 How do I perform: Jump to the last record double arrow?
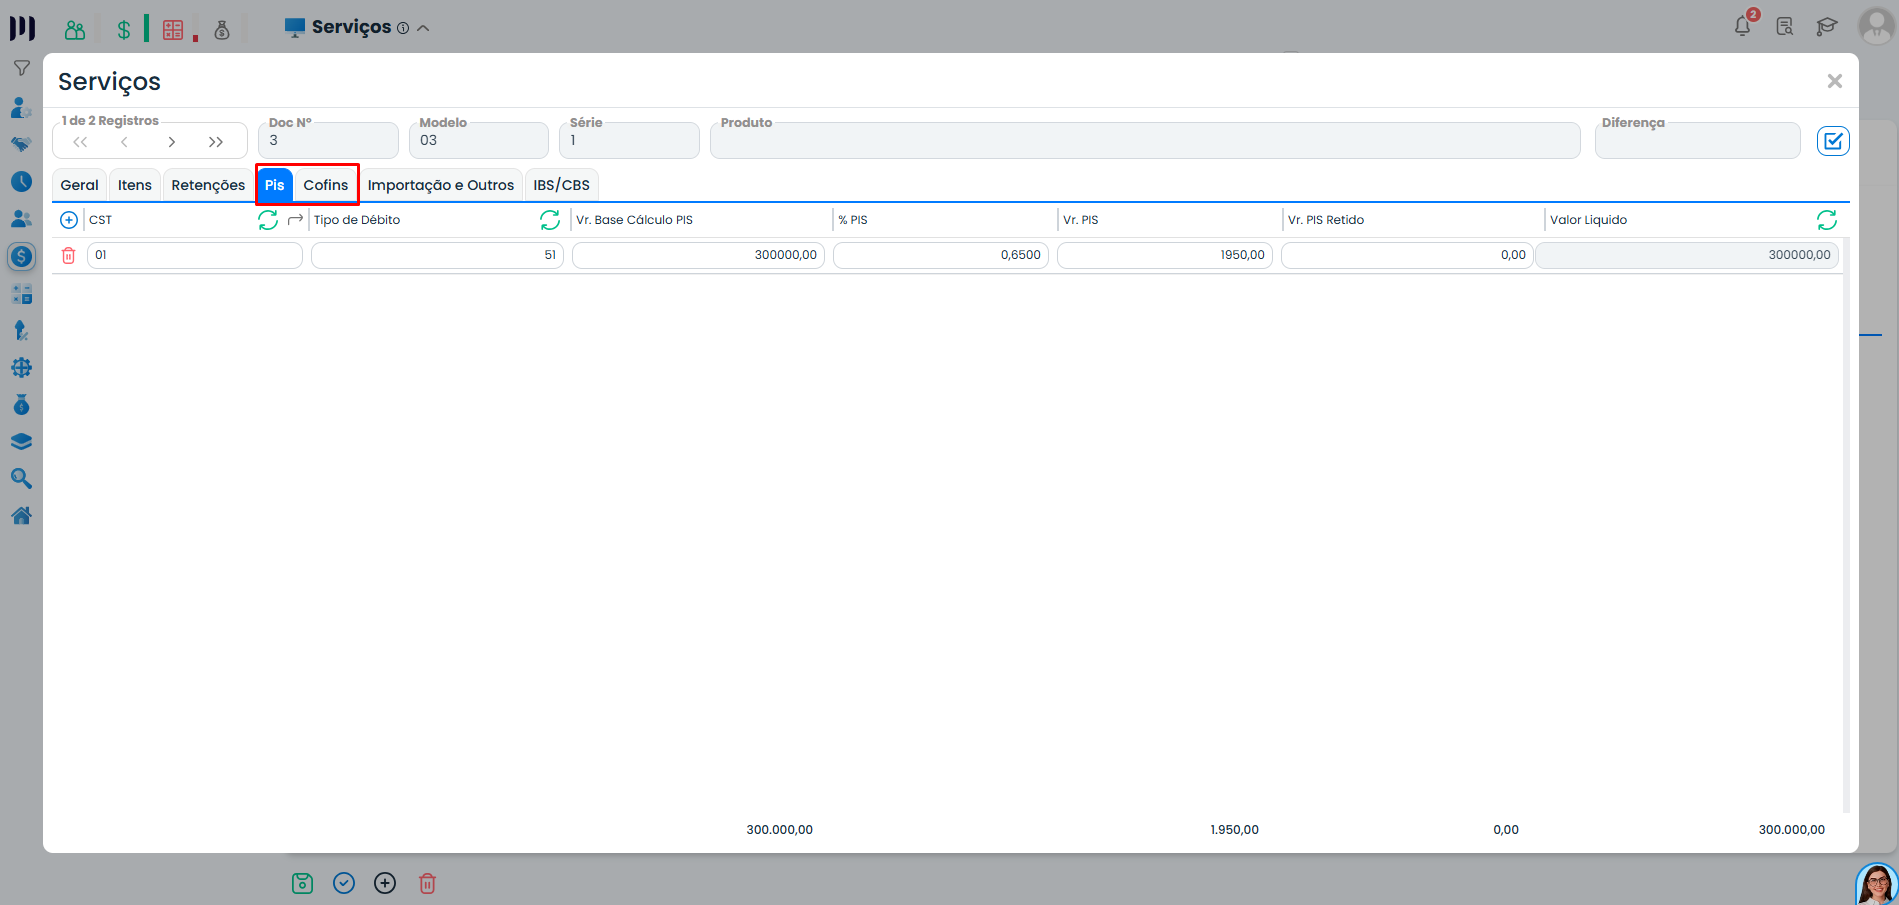216,142
